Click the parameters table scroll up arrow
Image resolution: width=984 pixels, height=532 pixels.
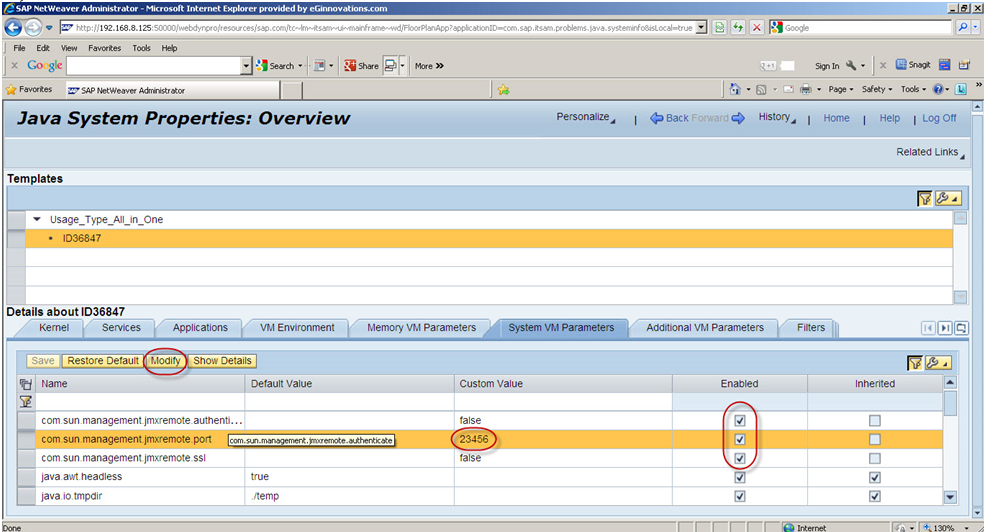(950, 382)
